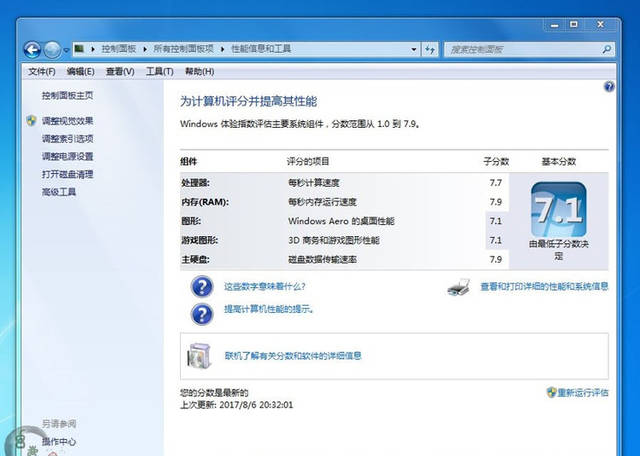Click question icon beside 提高计算机性能的提示

202,314
